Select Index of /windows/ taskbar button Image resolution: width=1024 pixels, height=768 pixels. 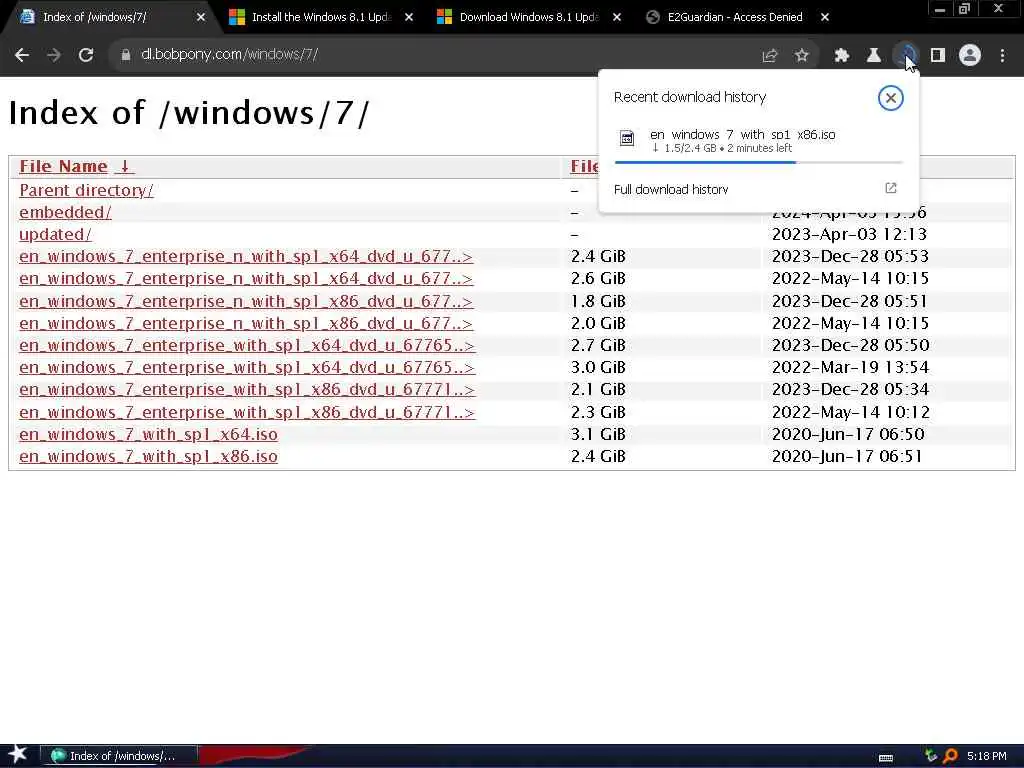click(119, 756)
